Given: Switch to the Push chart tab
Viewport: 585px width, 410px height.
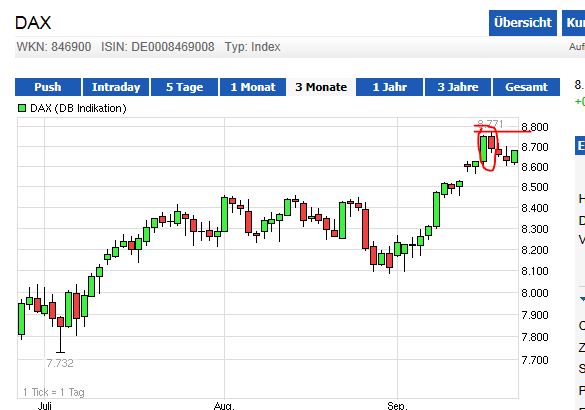Looking at the screenshot, I should (x=48, y=87).
